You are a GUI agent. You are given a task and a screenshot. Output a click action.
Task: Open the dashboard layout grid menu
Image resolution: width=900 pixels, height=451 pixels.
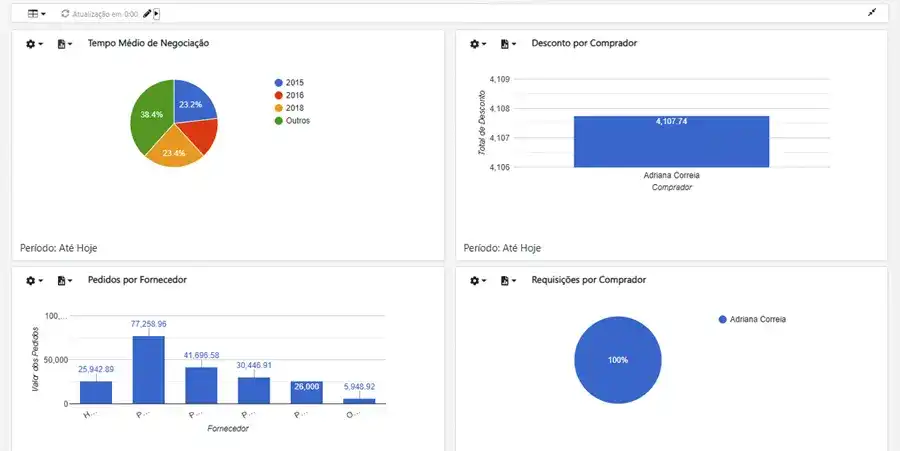[36, 14]
